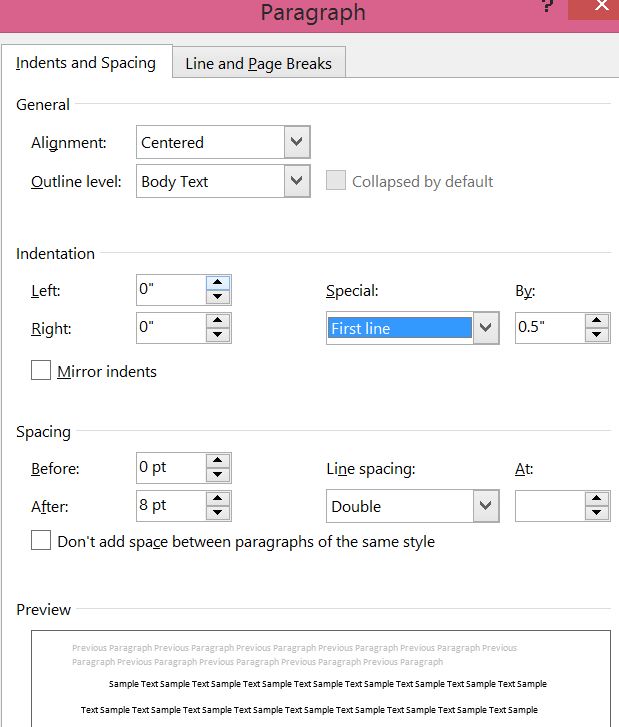Increase Before spacing value
Viewport: 619px width, 727px height.
[218, 461]
